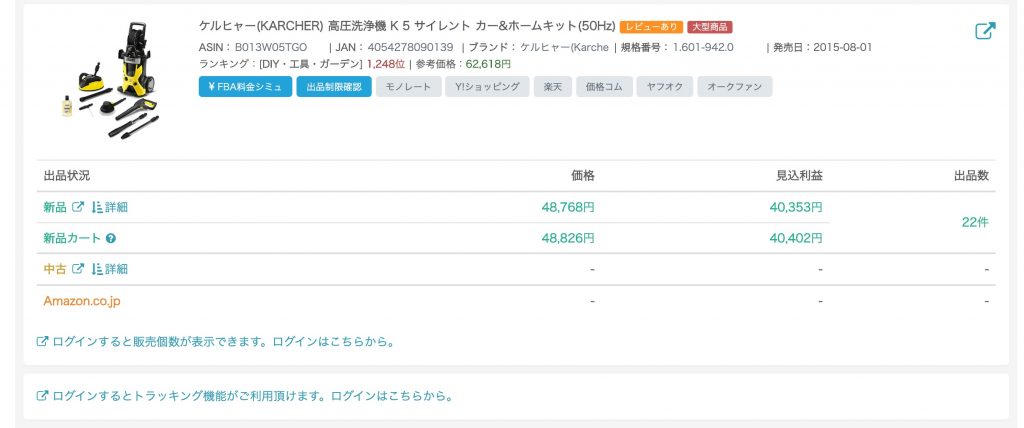The width and height of the screenshot is (1024, 428).
Task: Open FBA料金シミュ fee simulator
Action: pos(246,86)
